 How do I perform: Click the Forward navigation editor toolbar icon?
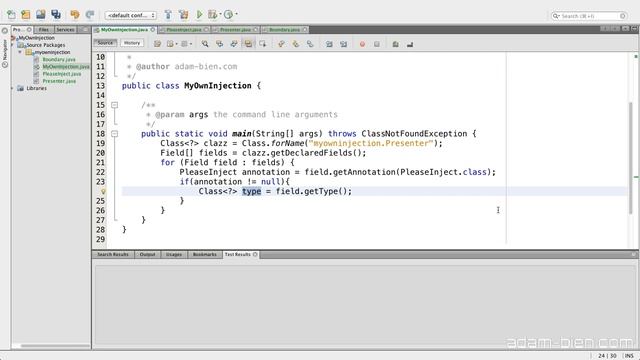click(184, 44)
